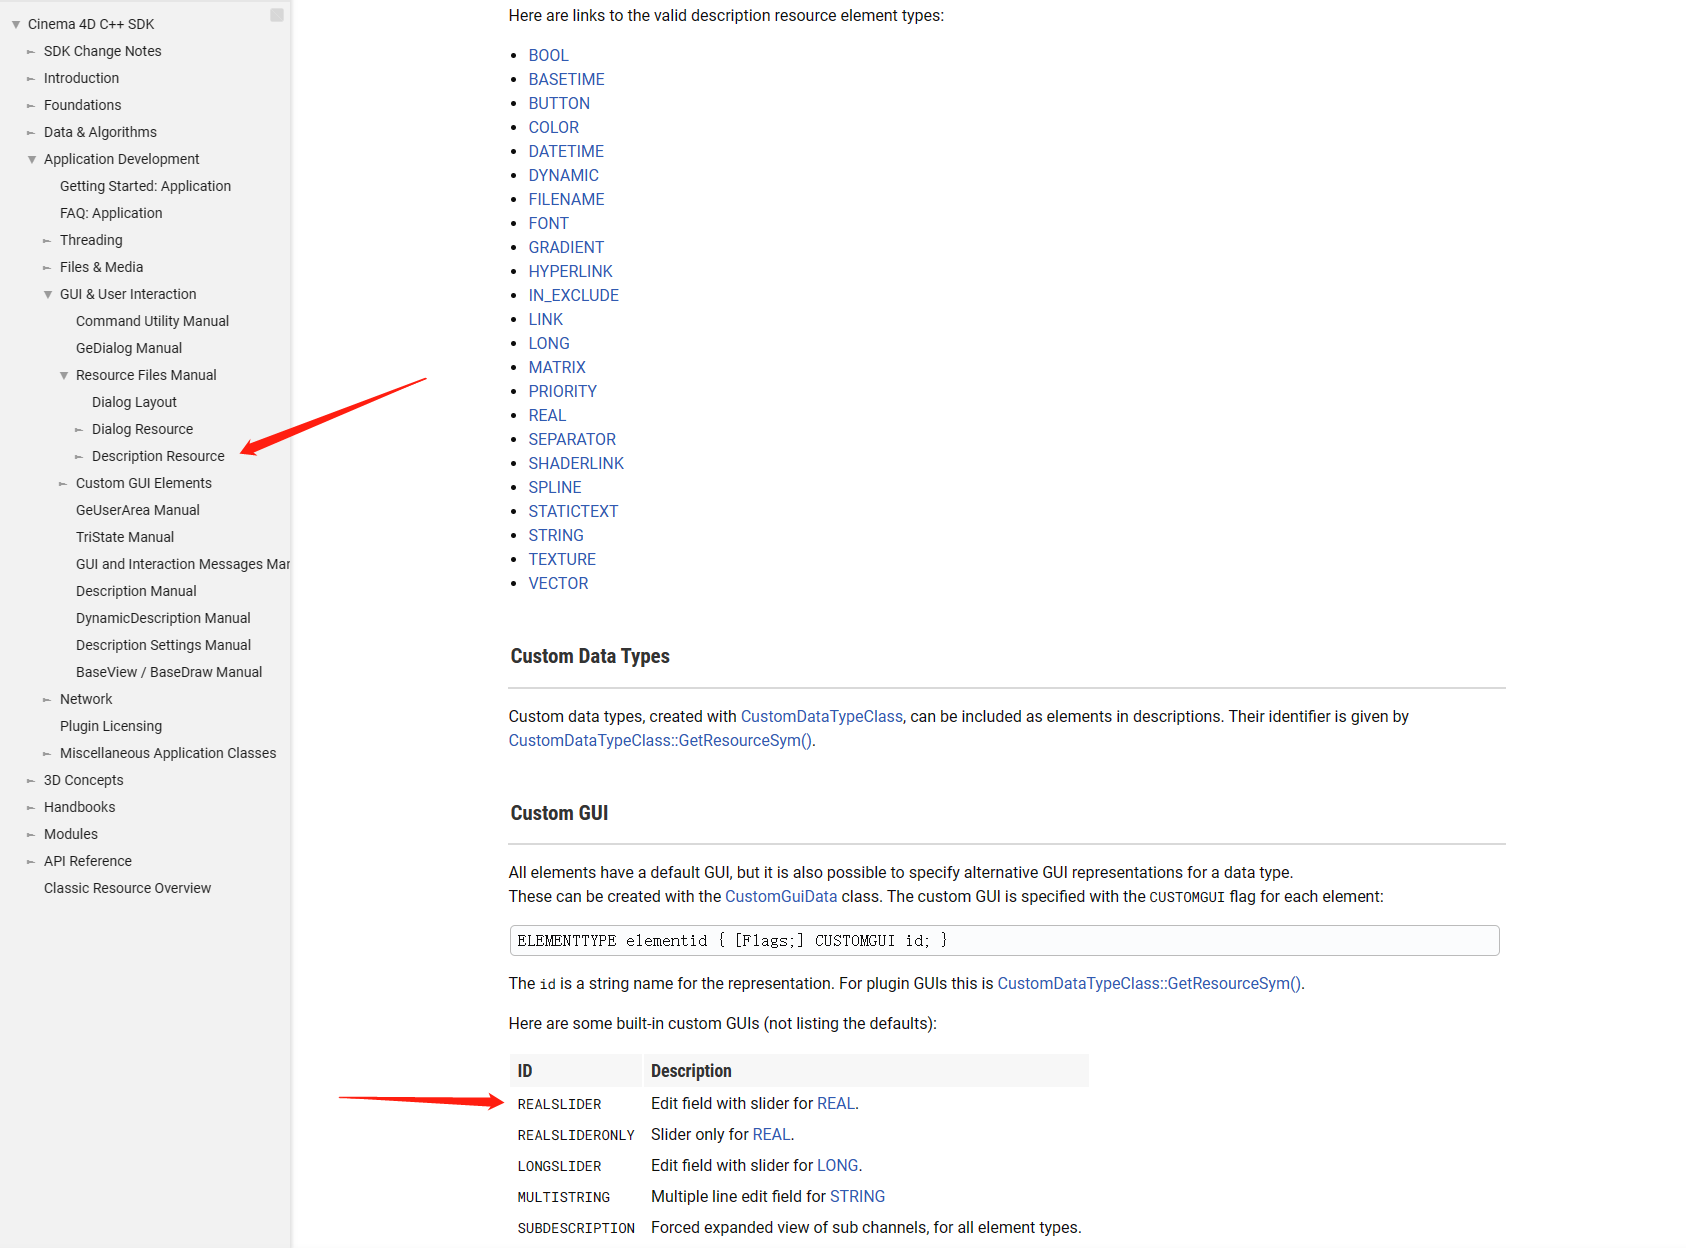1686x1248 pixels.
Task: Open Handbooks section
Action: (79, 807)
